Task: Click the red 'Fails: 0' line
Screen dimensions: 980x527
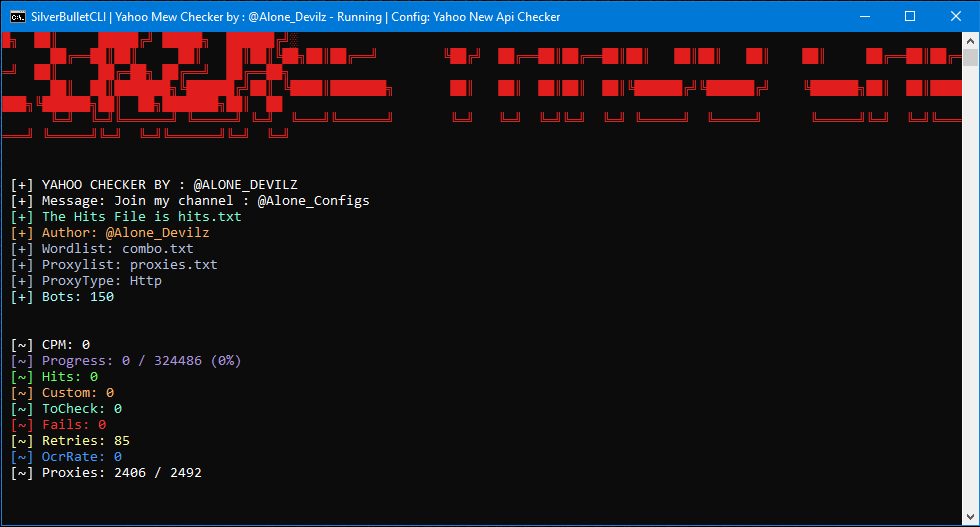Action: point(59,425)
